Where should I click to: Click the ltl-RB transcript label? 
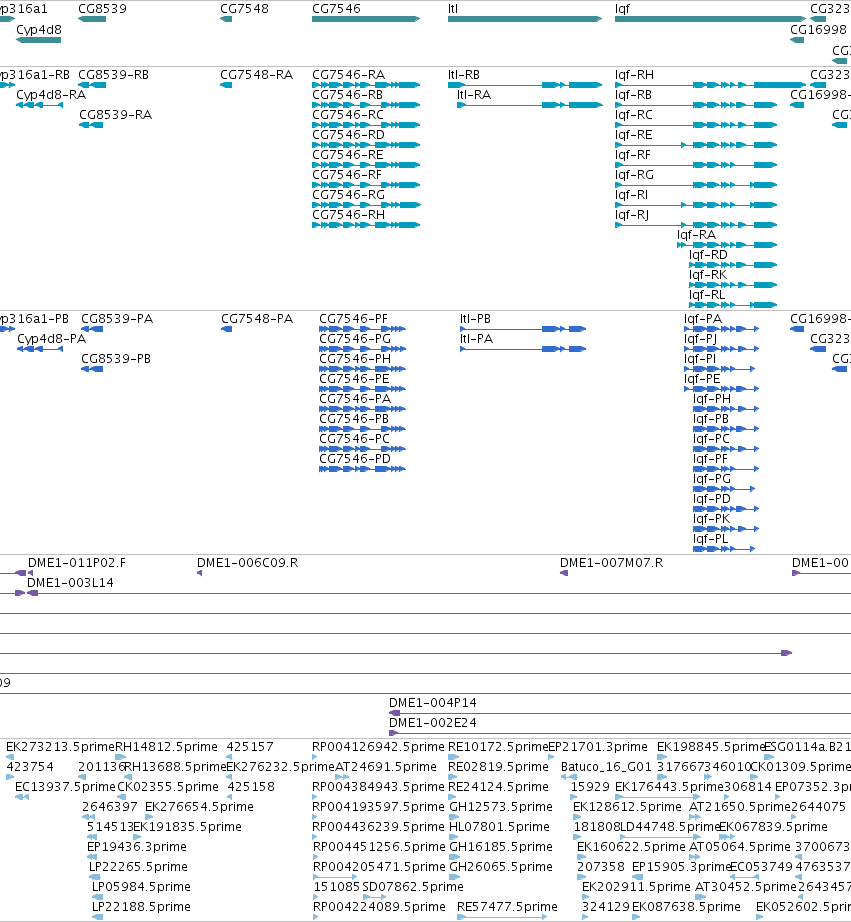click(x=463, y=75)
